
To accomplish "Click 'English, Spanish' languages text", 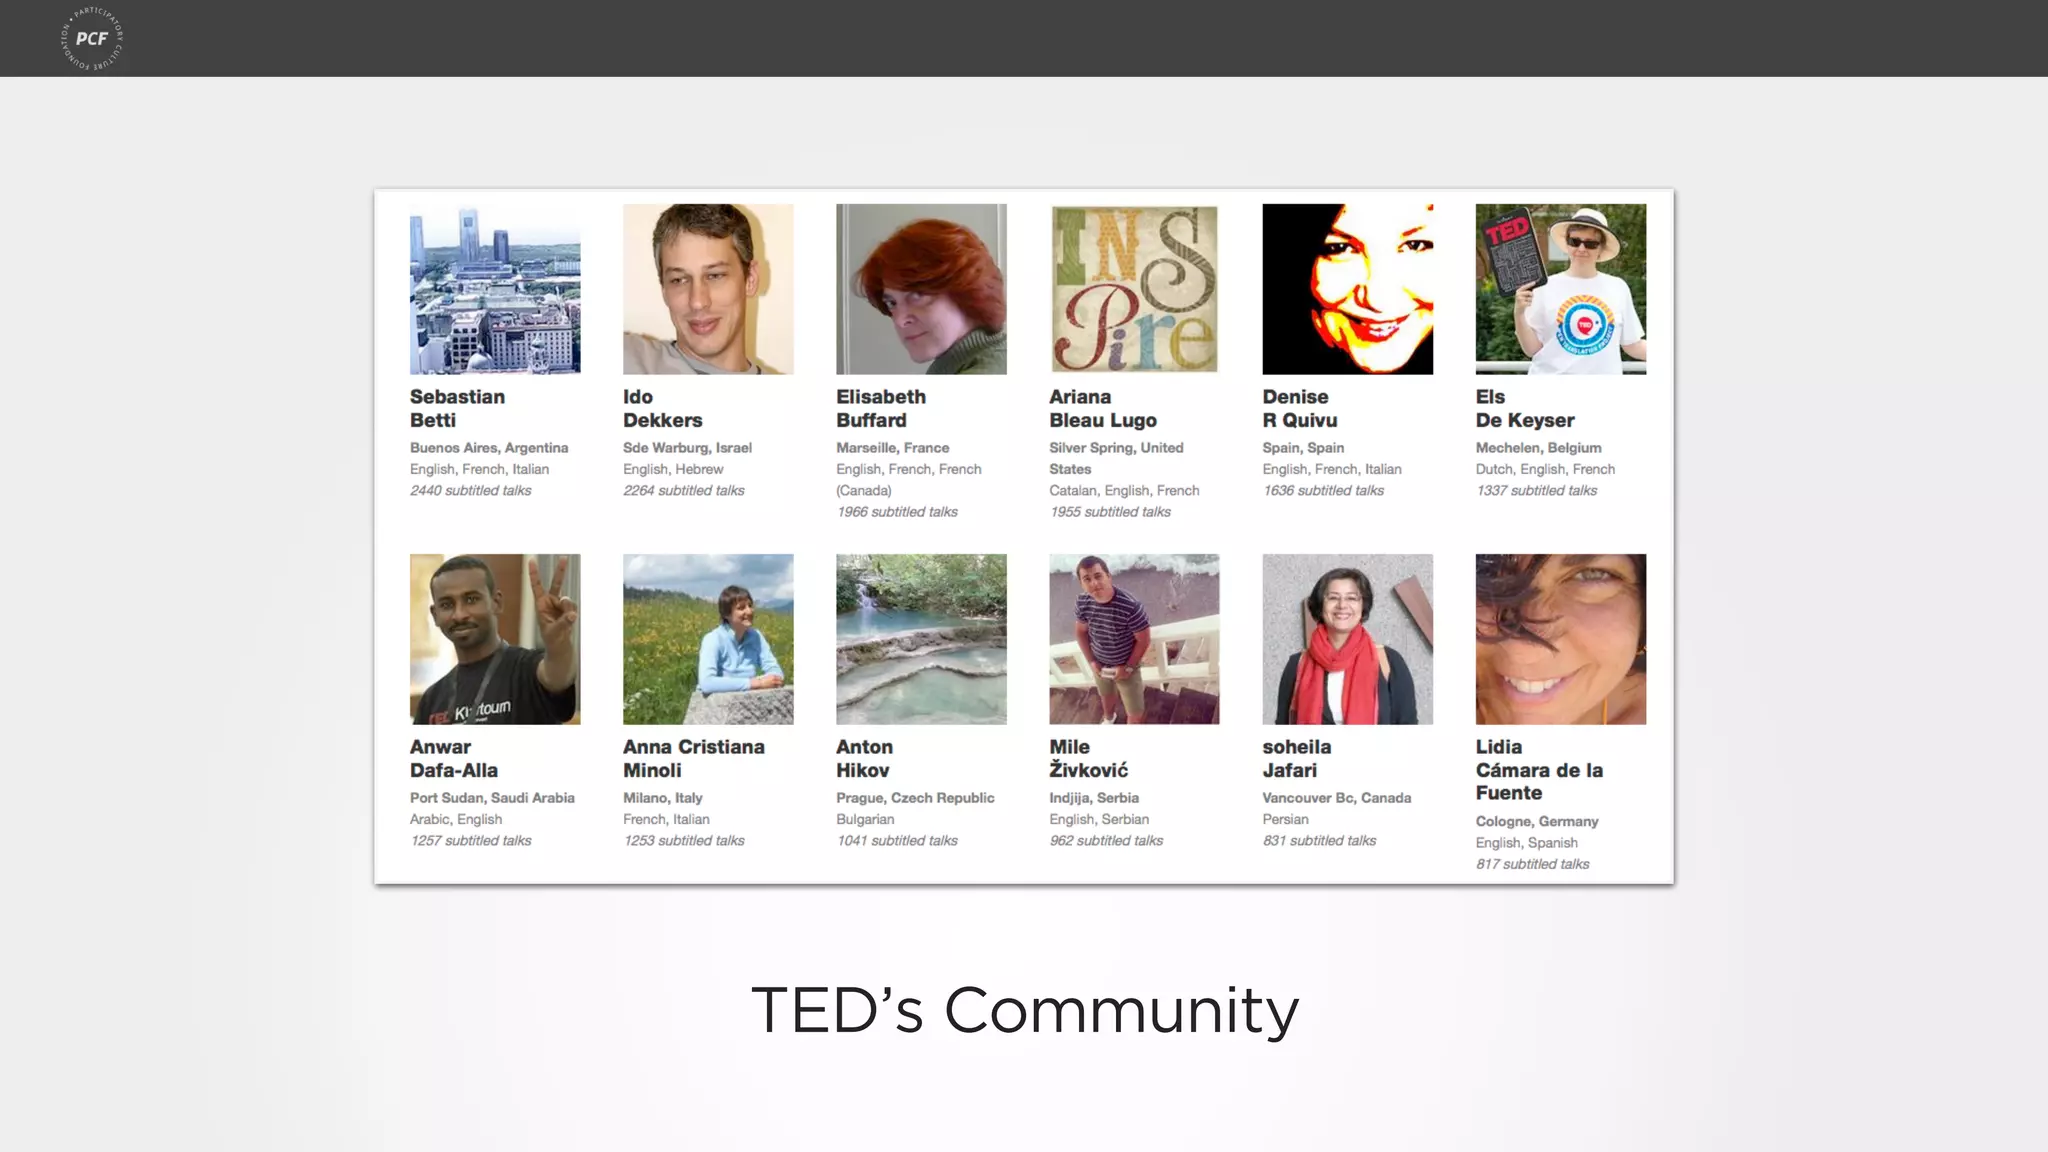I will tap(1526, 842).
